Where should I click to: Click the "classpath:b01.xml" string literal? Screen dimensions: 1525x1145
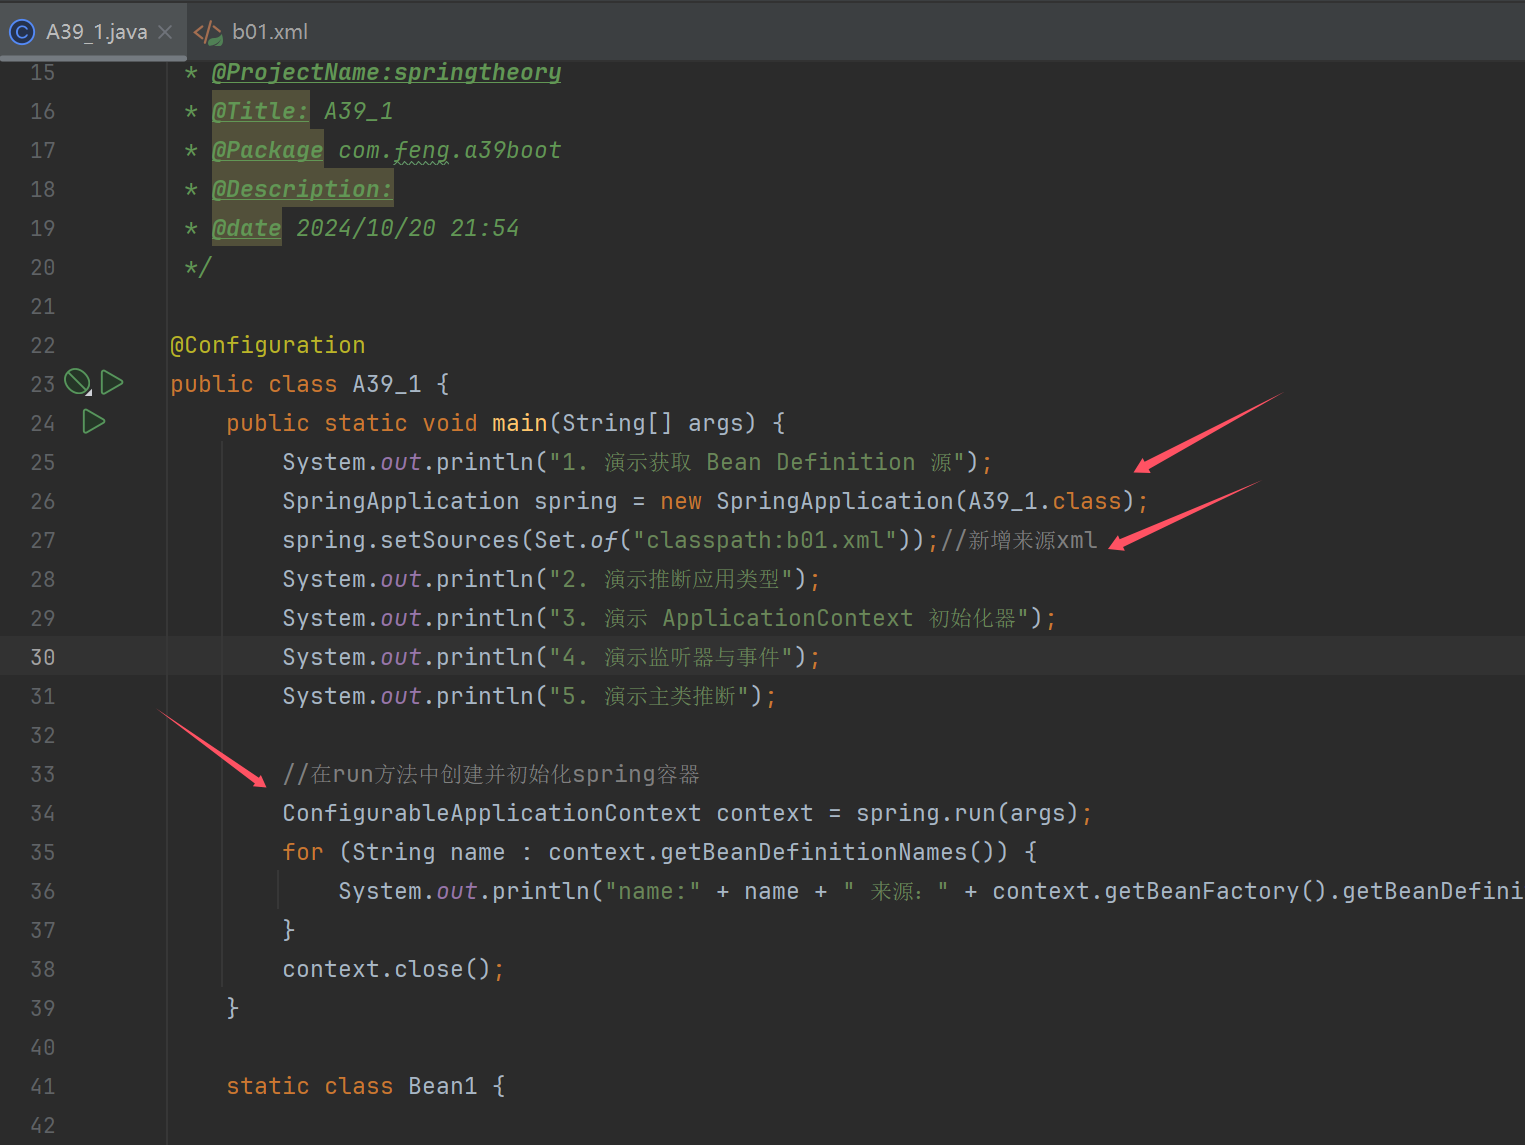[764, 540]
